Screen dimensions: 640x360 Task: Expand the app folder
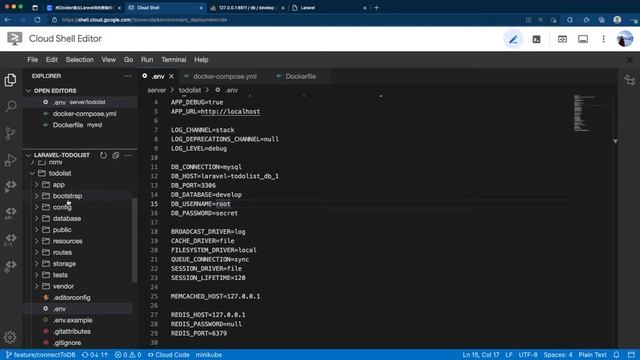tap(36, 184)
